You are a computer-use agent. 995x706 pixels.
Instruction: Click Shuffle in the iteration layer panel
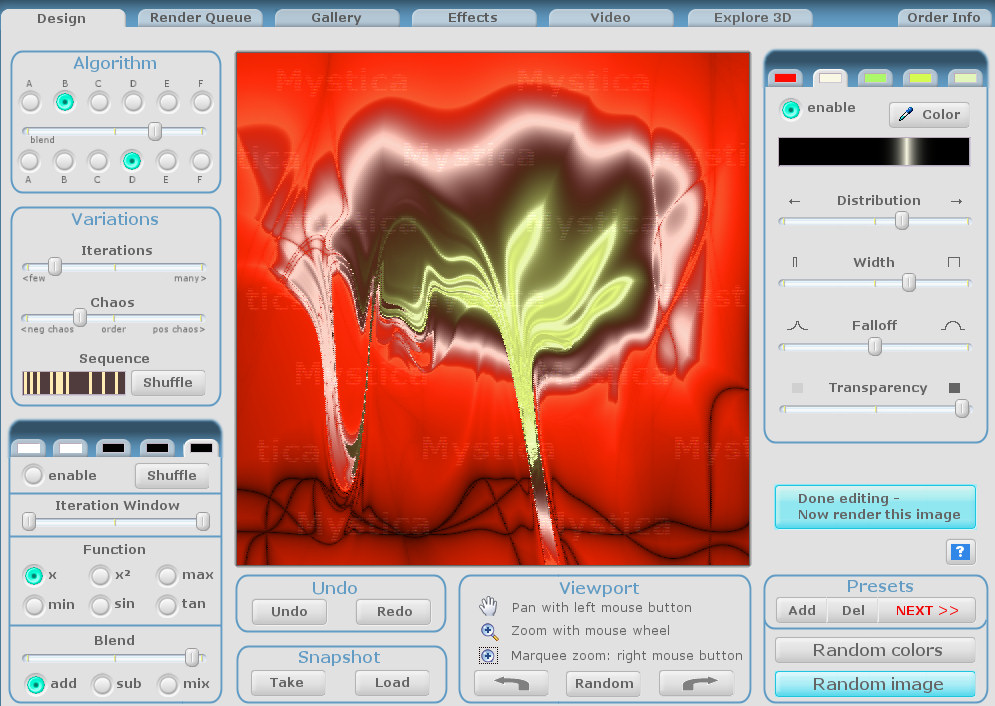(x=171, y=476)
